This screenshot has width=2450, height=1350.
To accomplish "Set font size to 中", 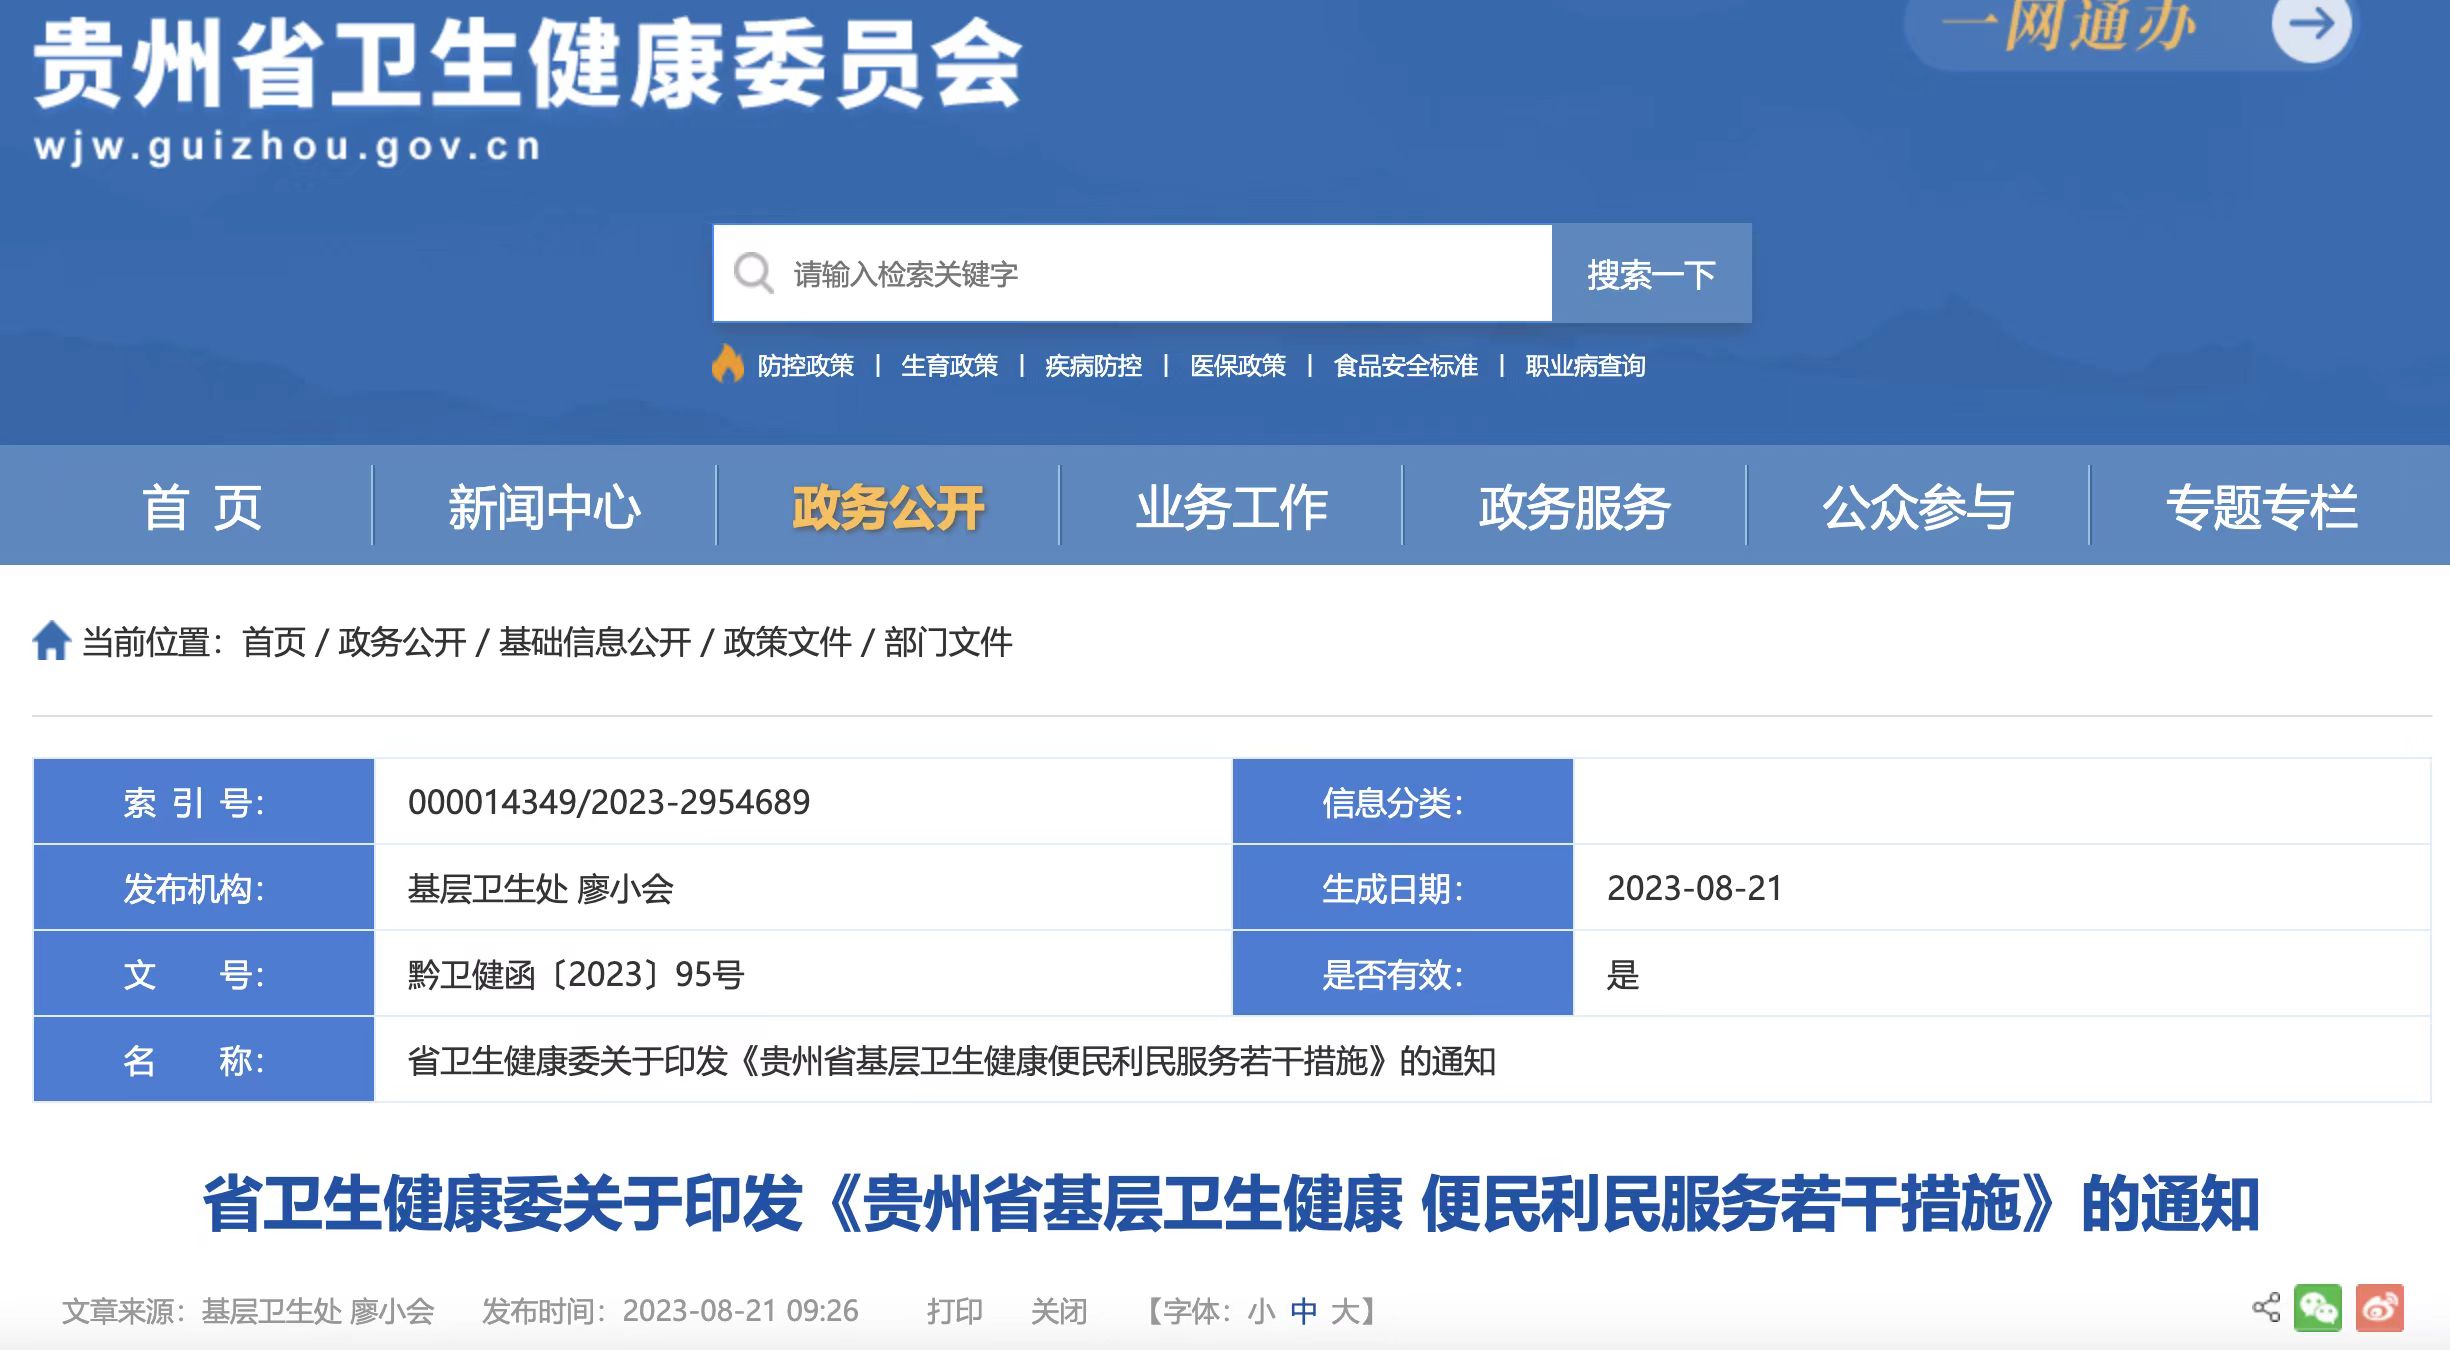I will pyautogui.click(x=1303, y=1311).
